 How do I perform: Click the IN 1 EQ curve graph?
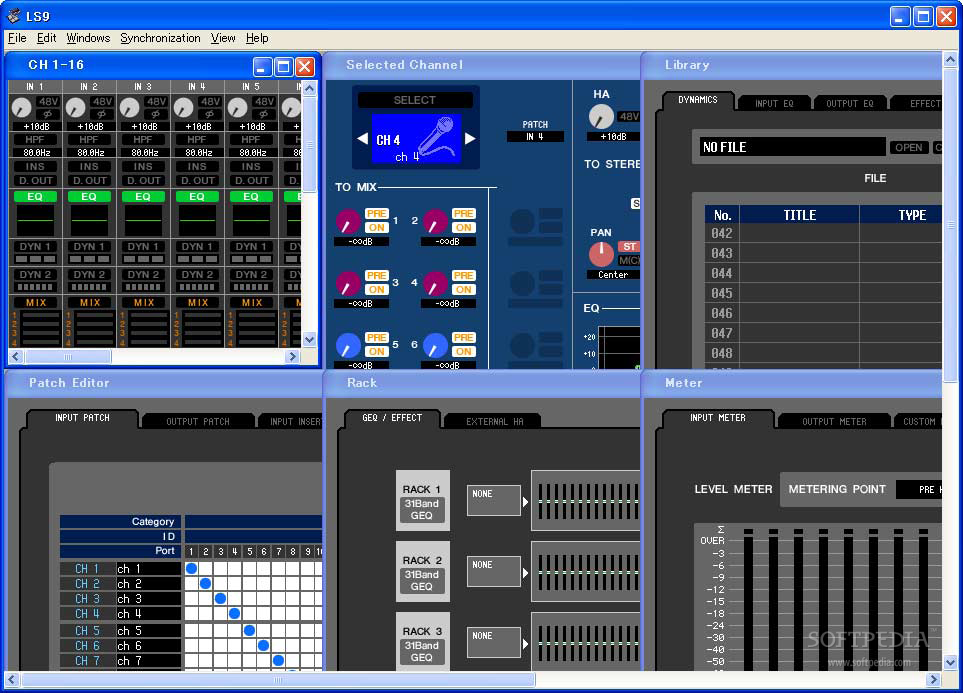click(36, 219)
